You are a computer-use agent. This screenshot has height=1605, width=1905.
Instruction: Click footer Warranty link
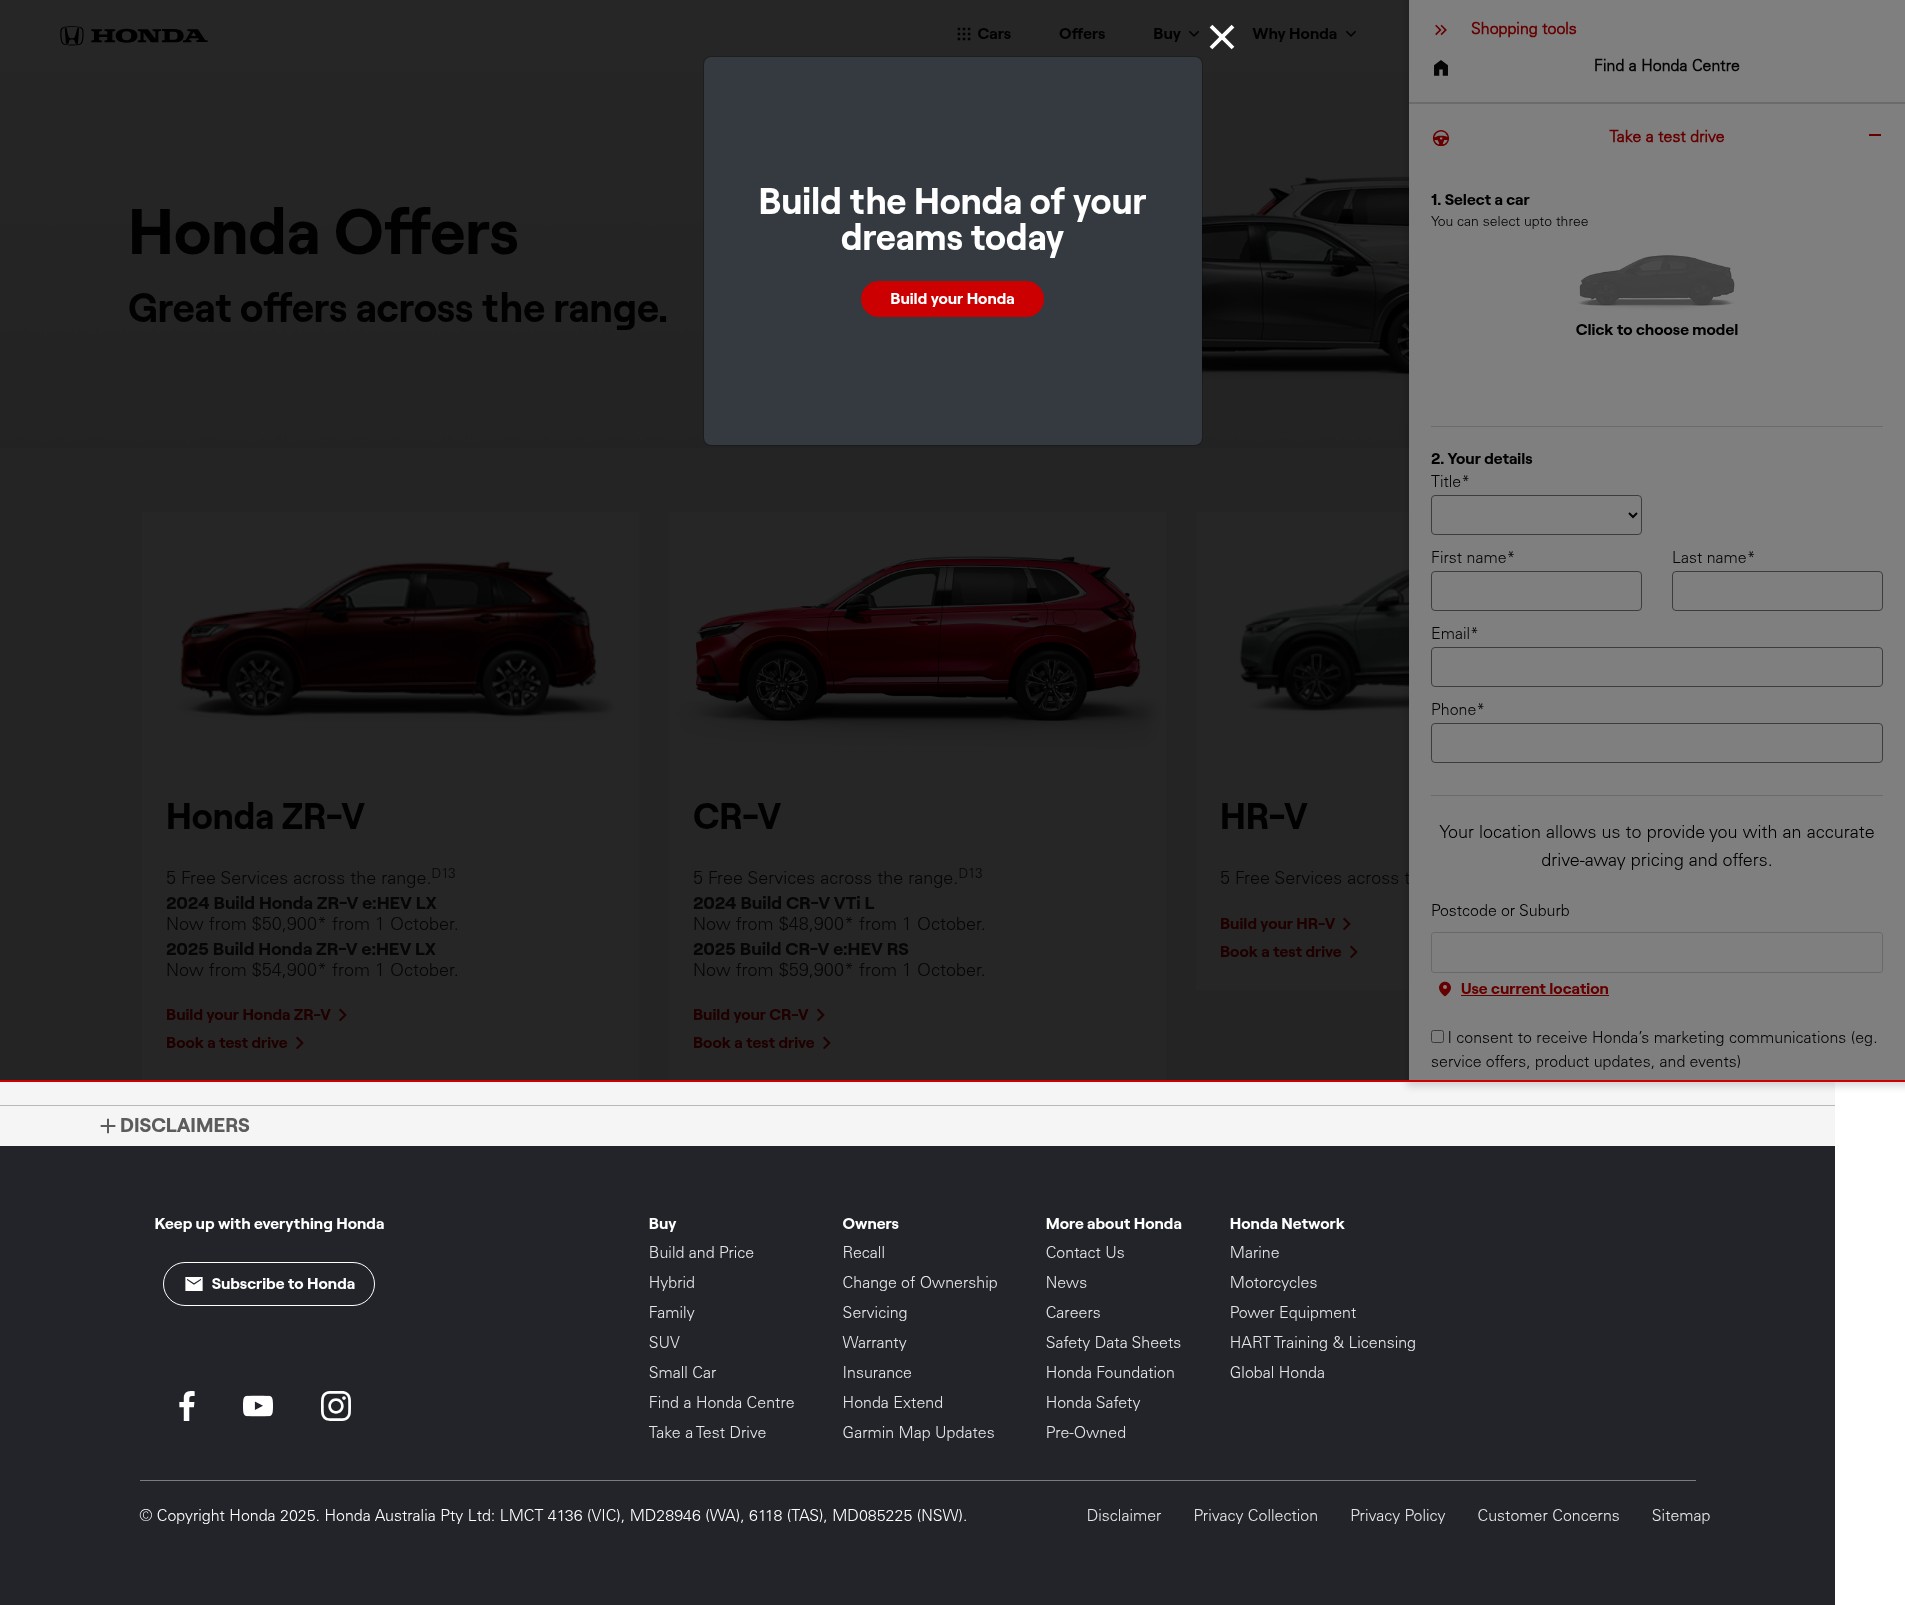874,1343
